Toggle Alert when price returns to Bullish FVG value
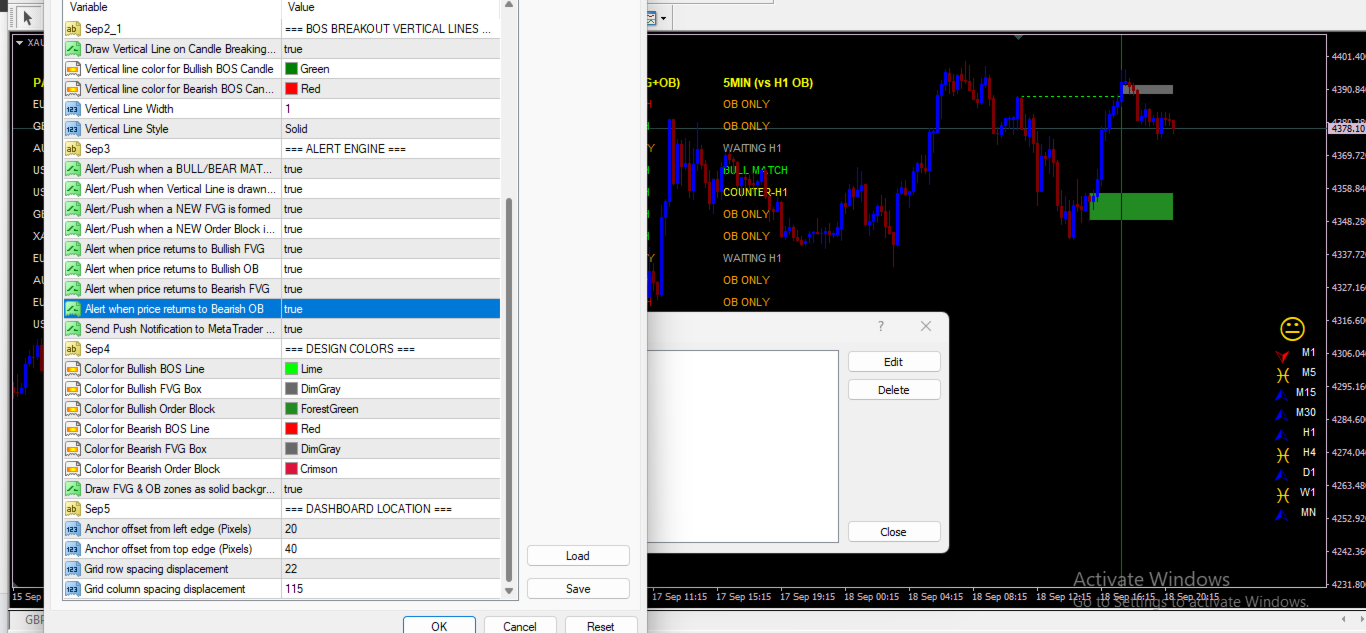Screen dimensions: 1366x633 click(x=391, y=249)
